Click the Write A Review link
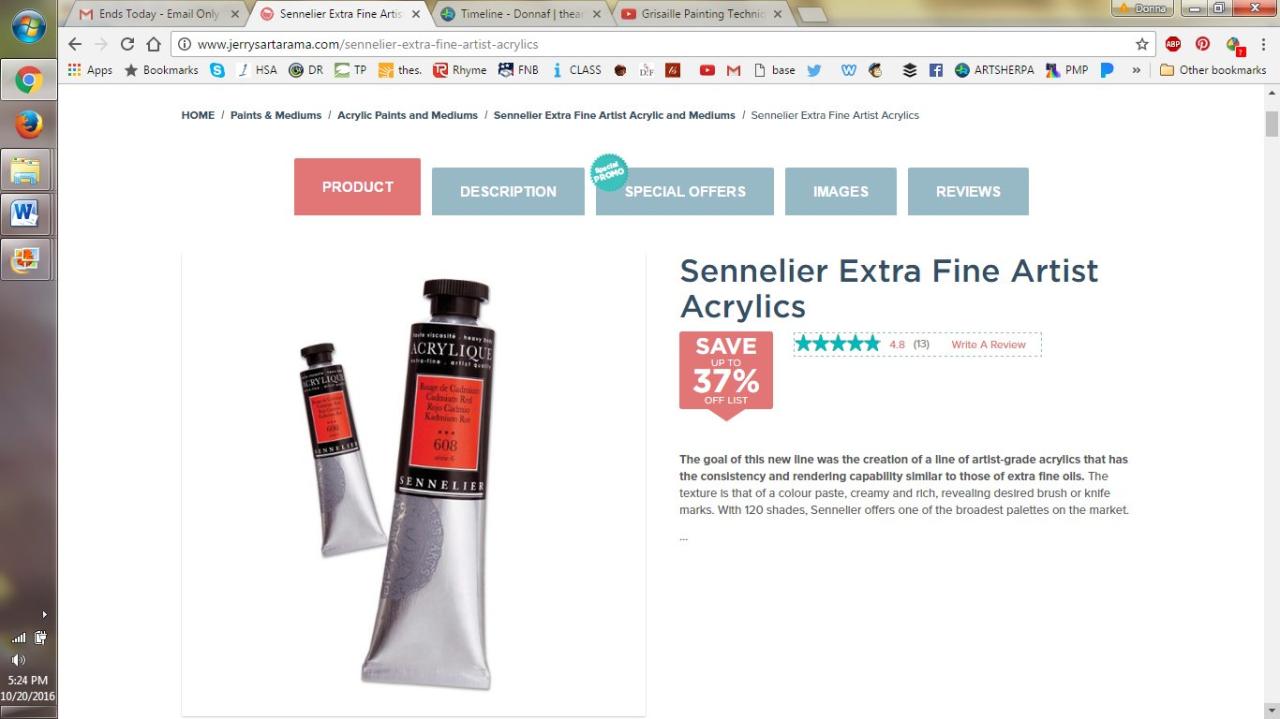Image resolution: width=1280 pixels, height=719 pixels. (x=988, y=345)
